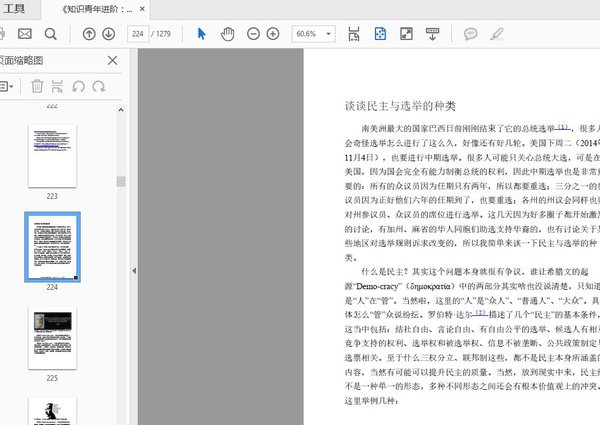Go to next page arrow
The image size is (600, 425).
[109, 34]
